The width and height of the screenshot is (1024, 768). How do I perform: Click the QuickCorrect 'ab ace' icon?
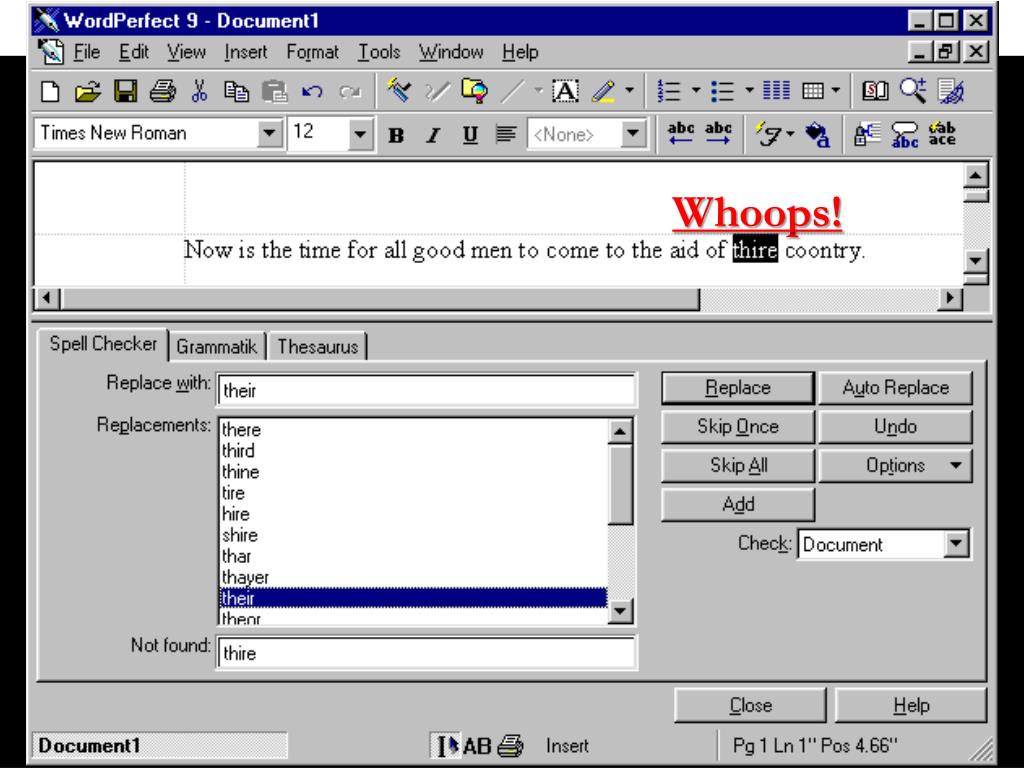tap(942, 134)
